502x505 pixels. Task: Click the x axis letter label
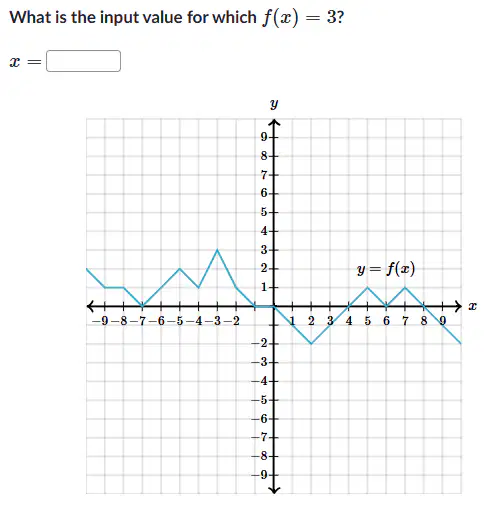(472, 306)
